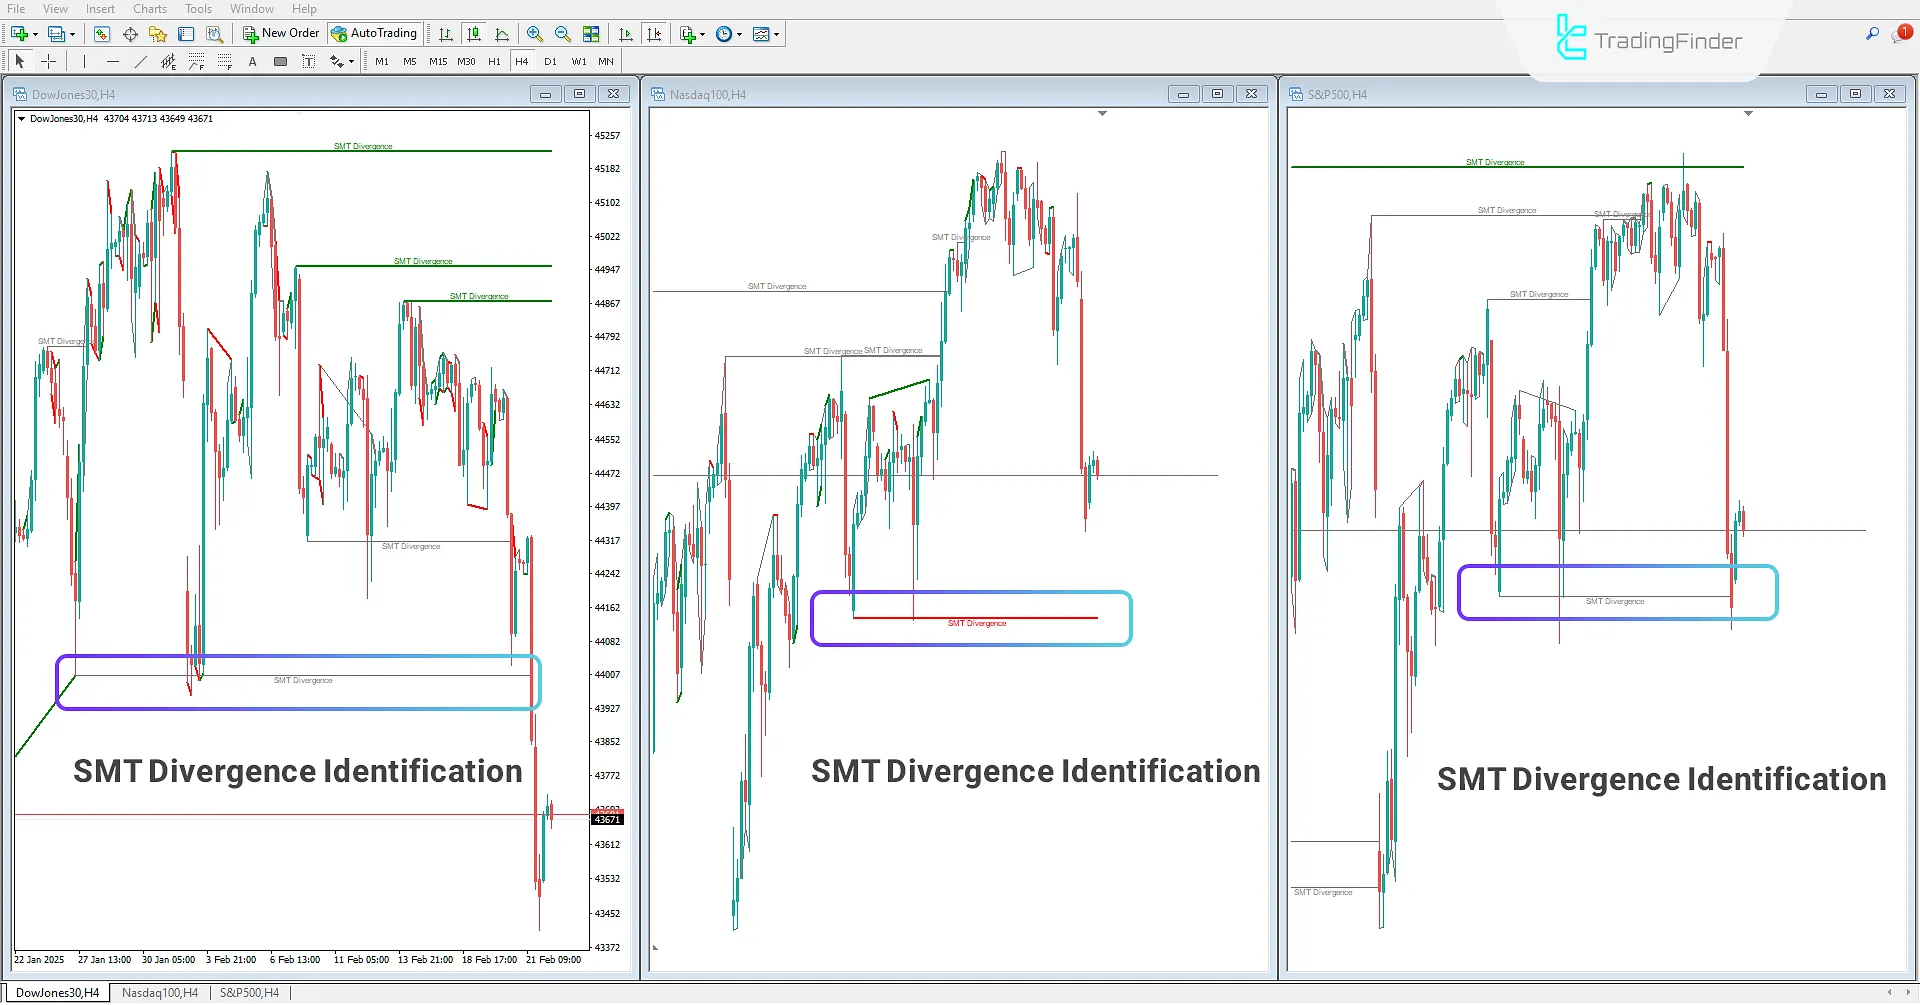Zoom in on the chart
Viewport: 1920px width, 1005px height.
535,33
